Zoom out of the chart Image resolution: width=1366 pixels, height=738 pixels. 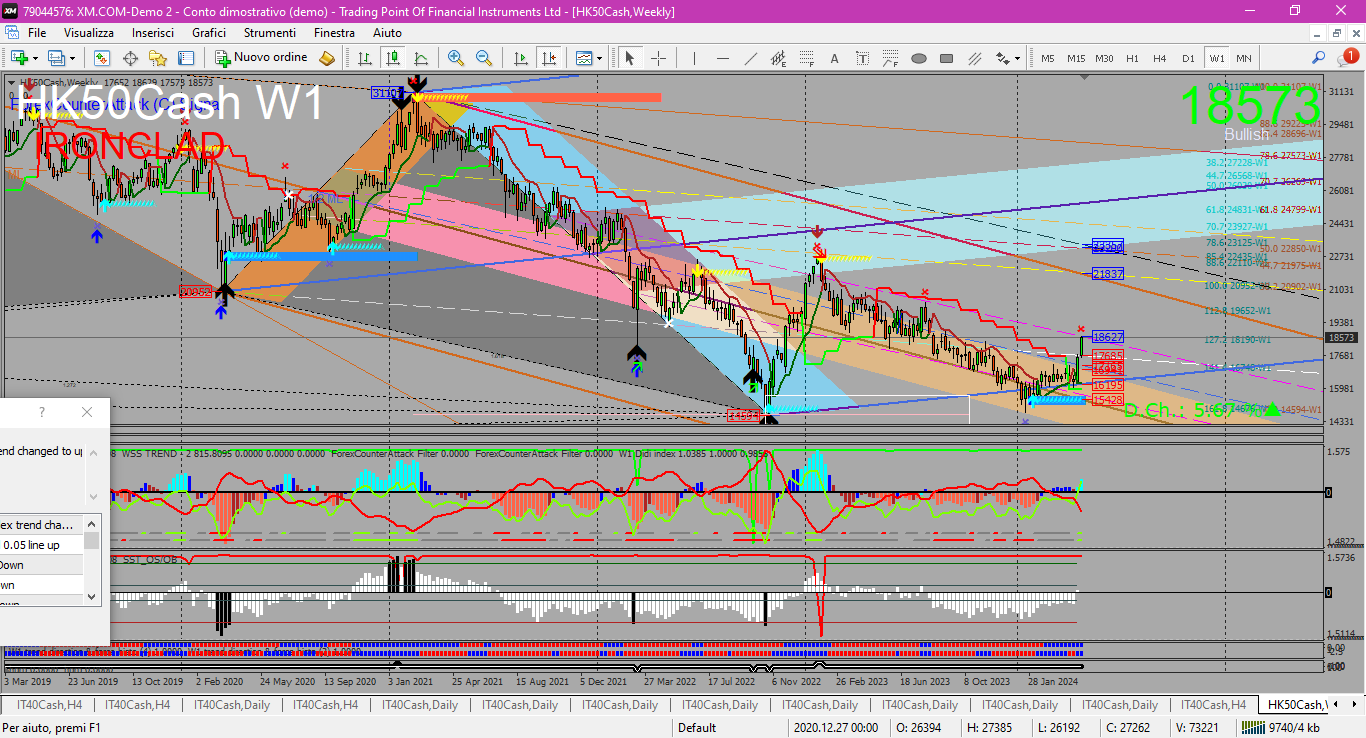pyautogui.click(x=484, y=58)
